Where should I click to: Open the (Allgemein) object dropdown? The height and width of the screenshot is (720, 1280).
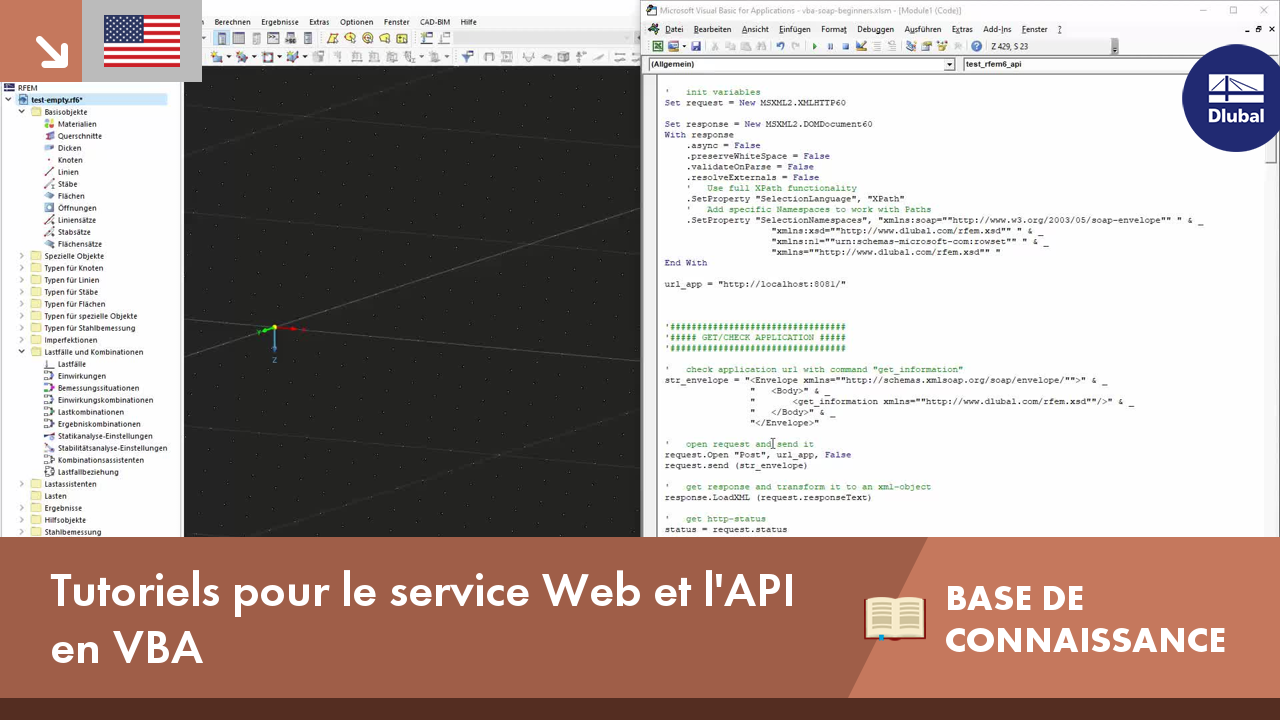pyautogui.click(x=948, y=64)
